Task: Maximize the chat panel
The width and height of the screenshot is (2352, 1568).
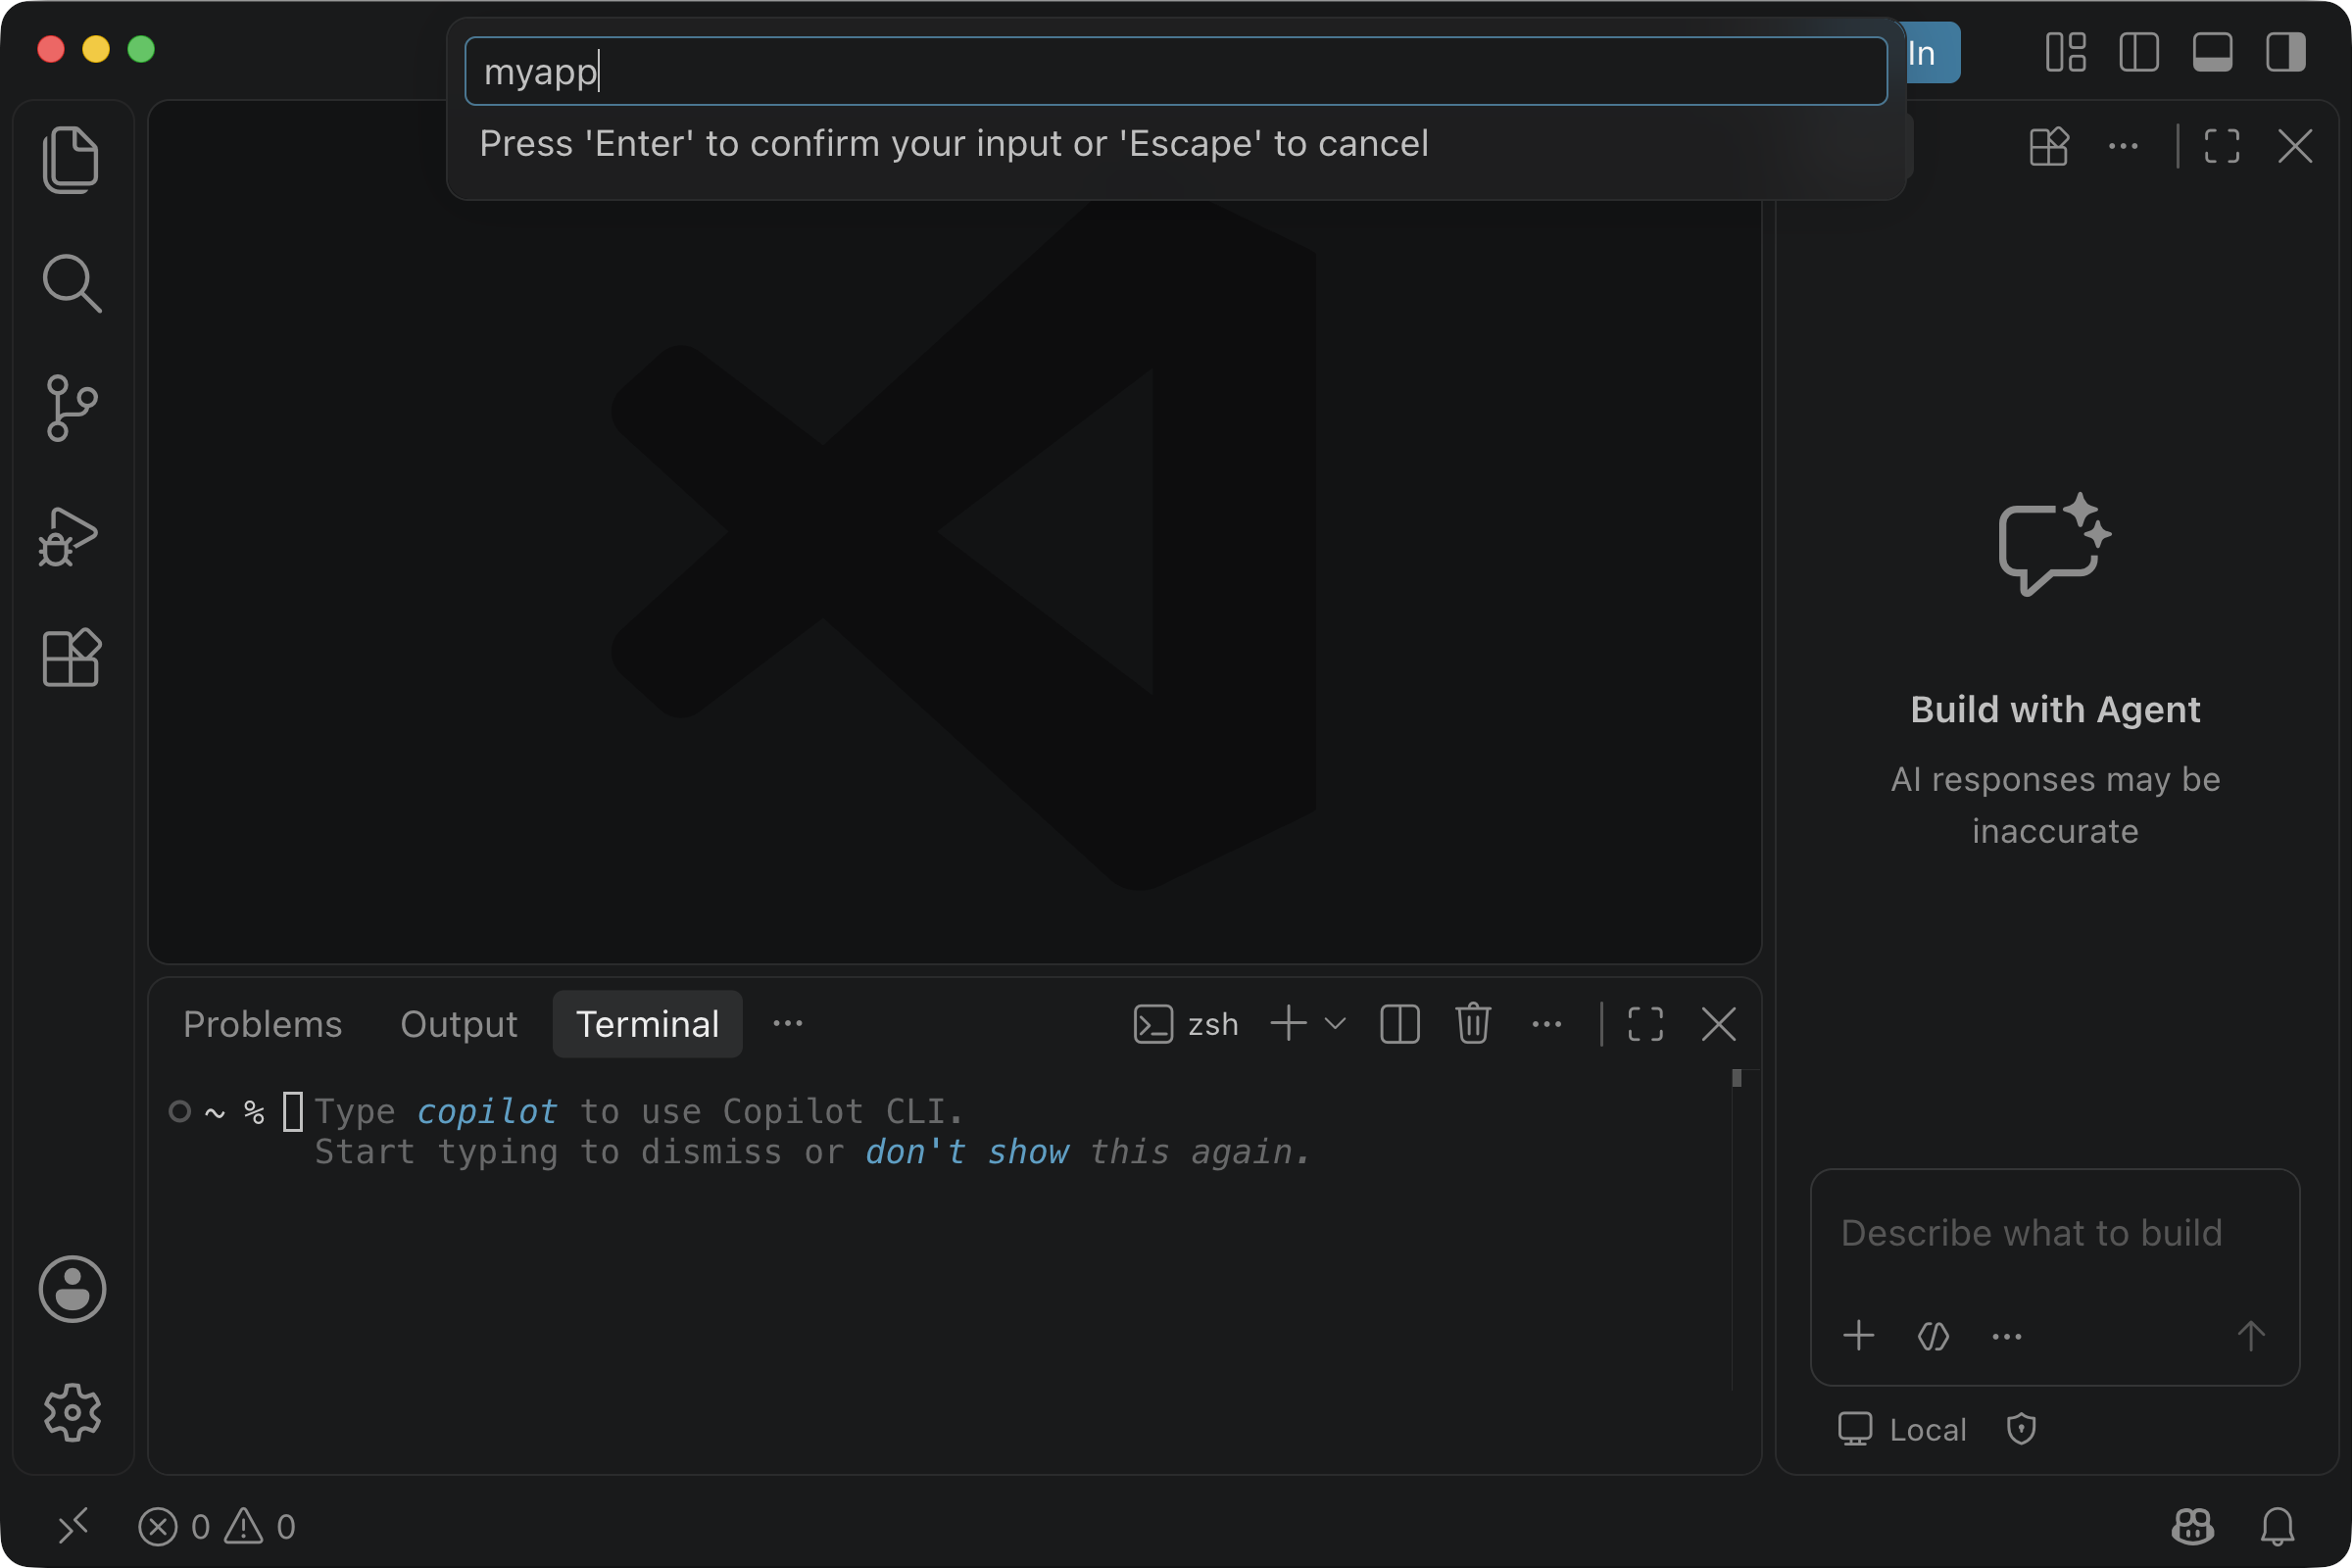Action: 2222,147
